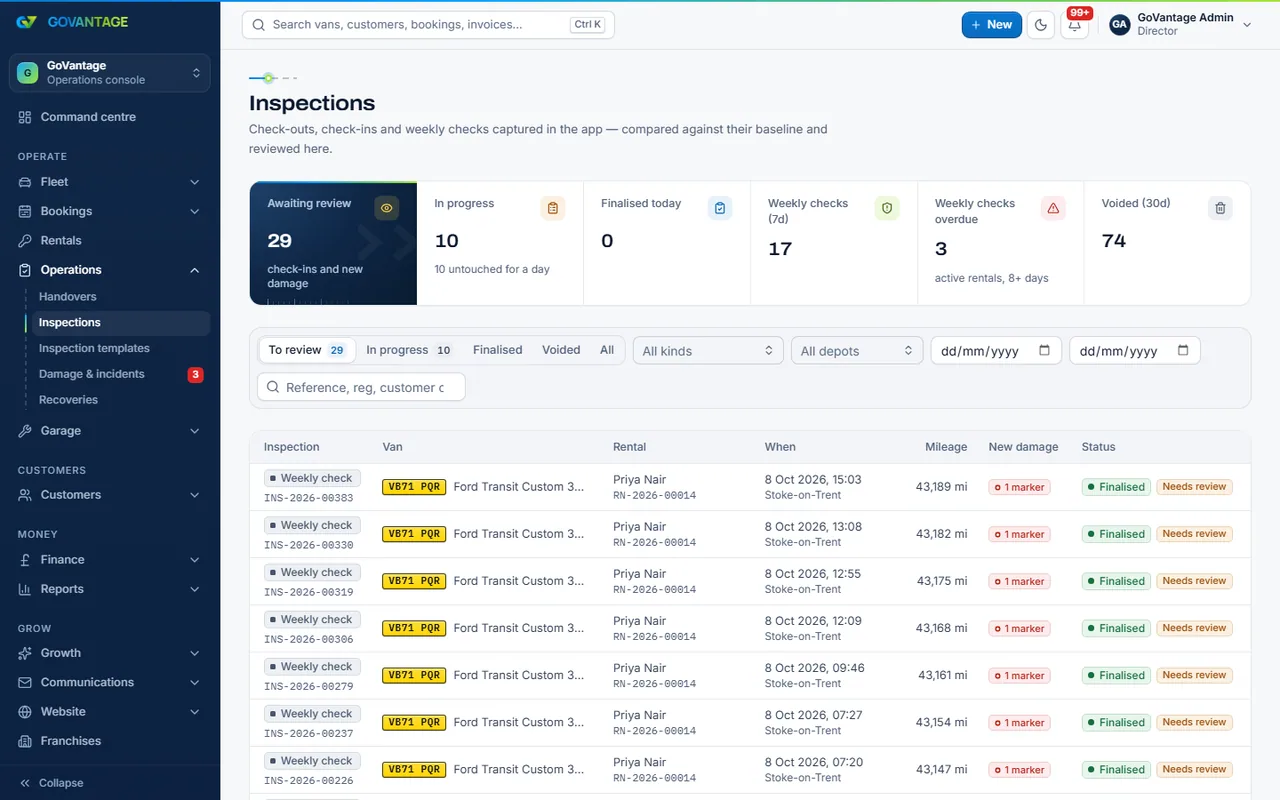
Task: Click the Weekly checks overdue warning icon
Action: click(x=1052, y=208)
